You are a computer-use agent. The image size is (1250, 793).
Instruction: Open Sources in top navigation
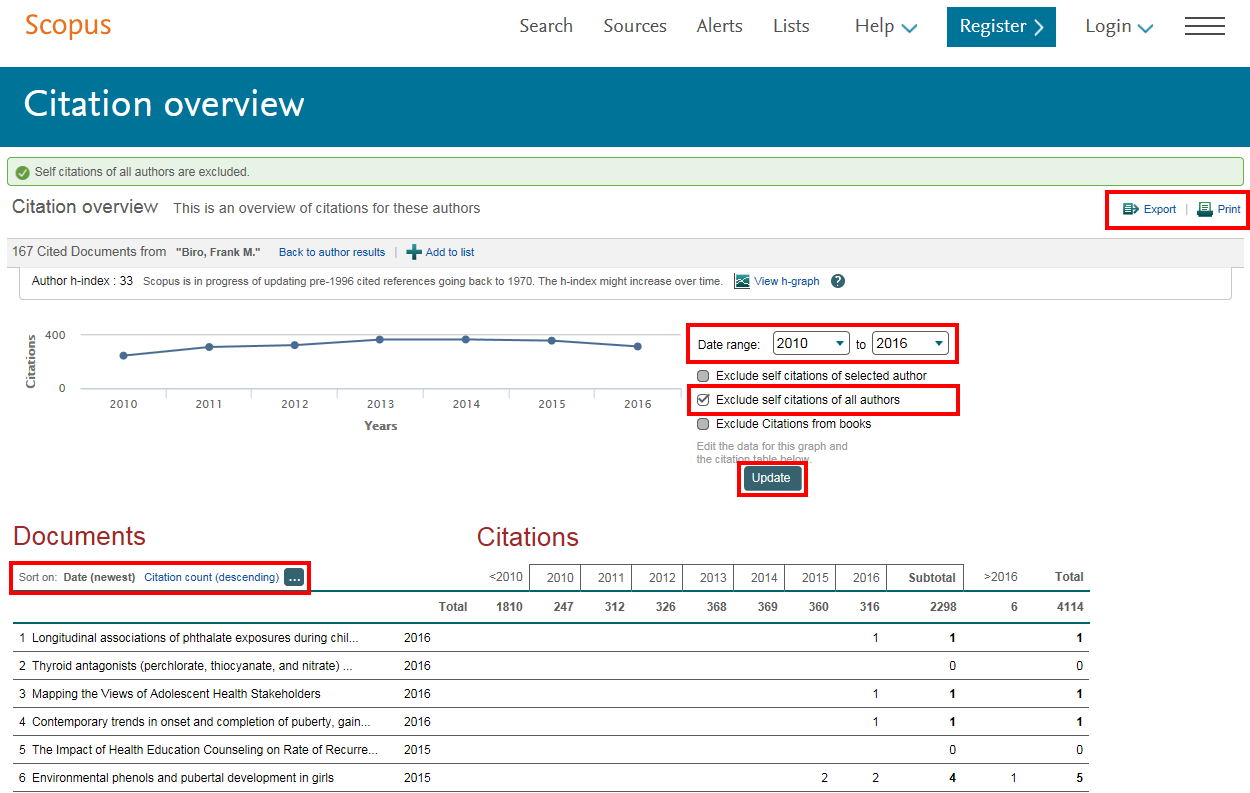(x=635, y=26)
